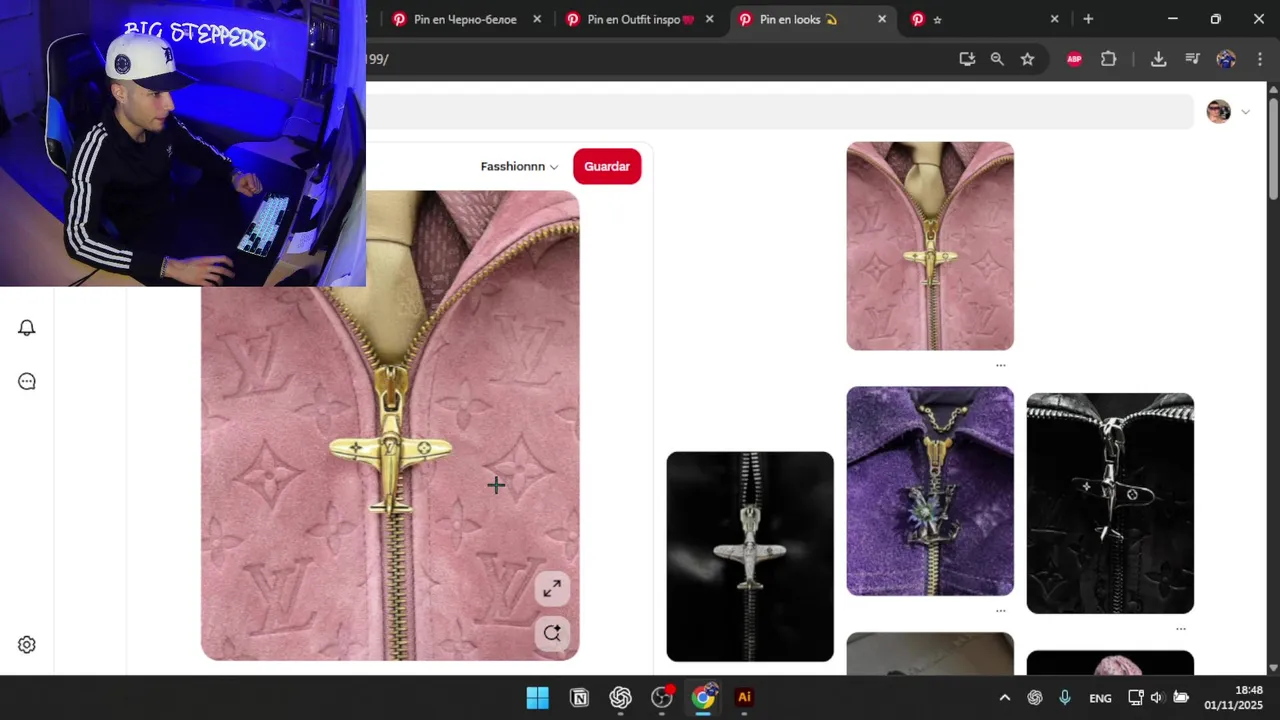Image resolution: width=1280 pixels, height=720 pixels.
Task: Close the star-titled Pinterest tab
Action: (x=1054, y=19)
